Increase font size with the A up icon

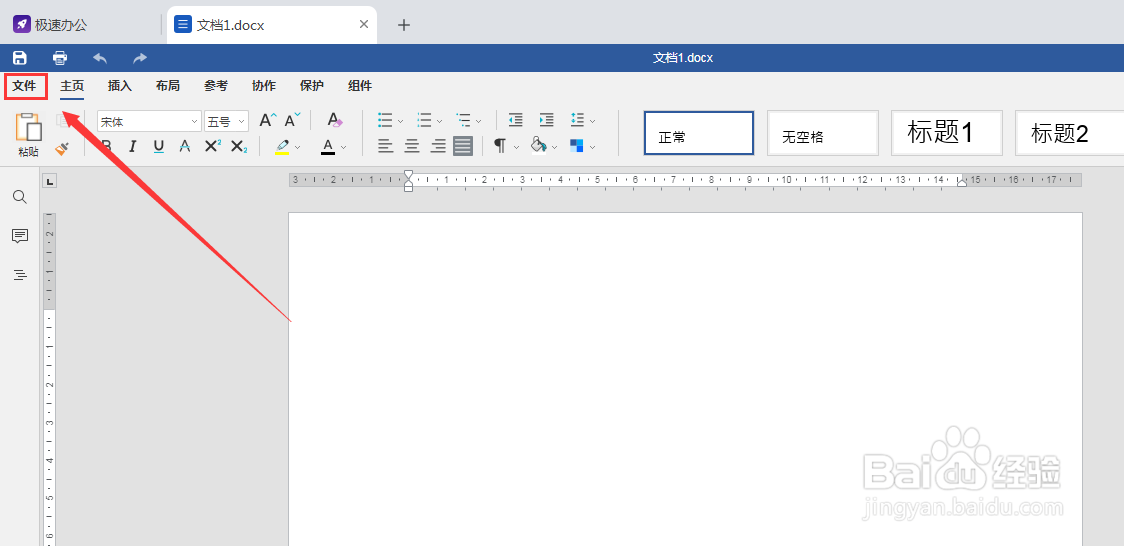tap(268, 120)
